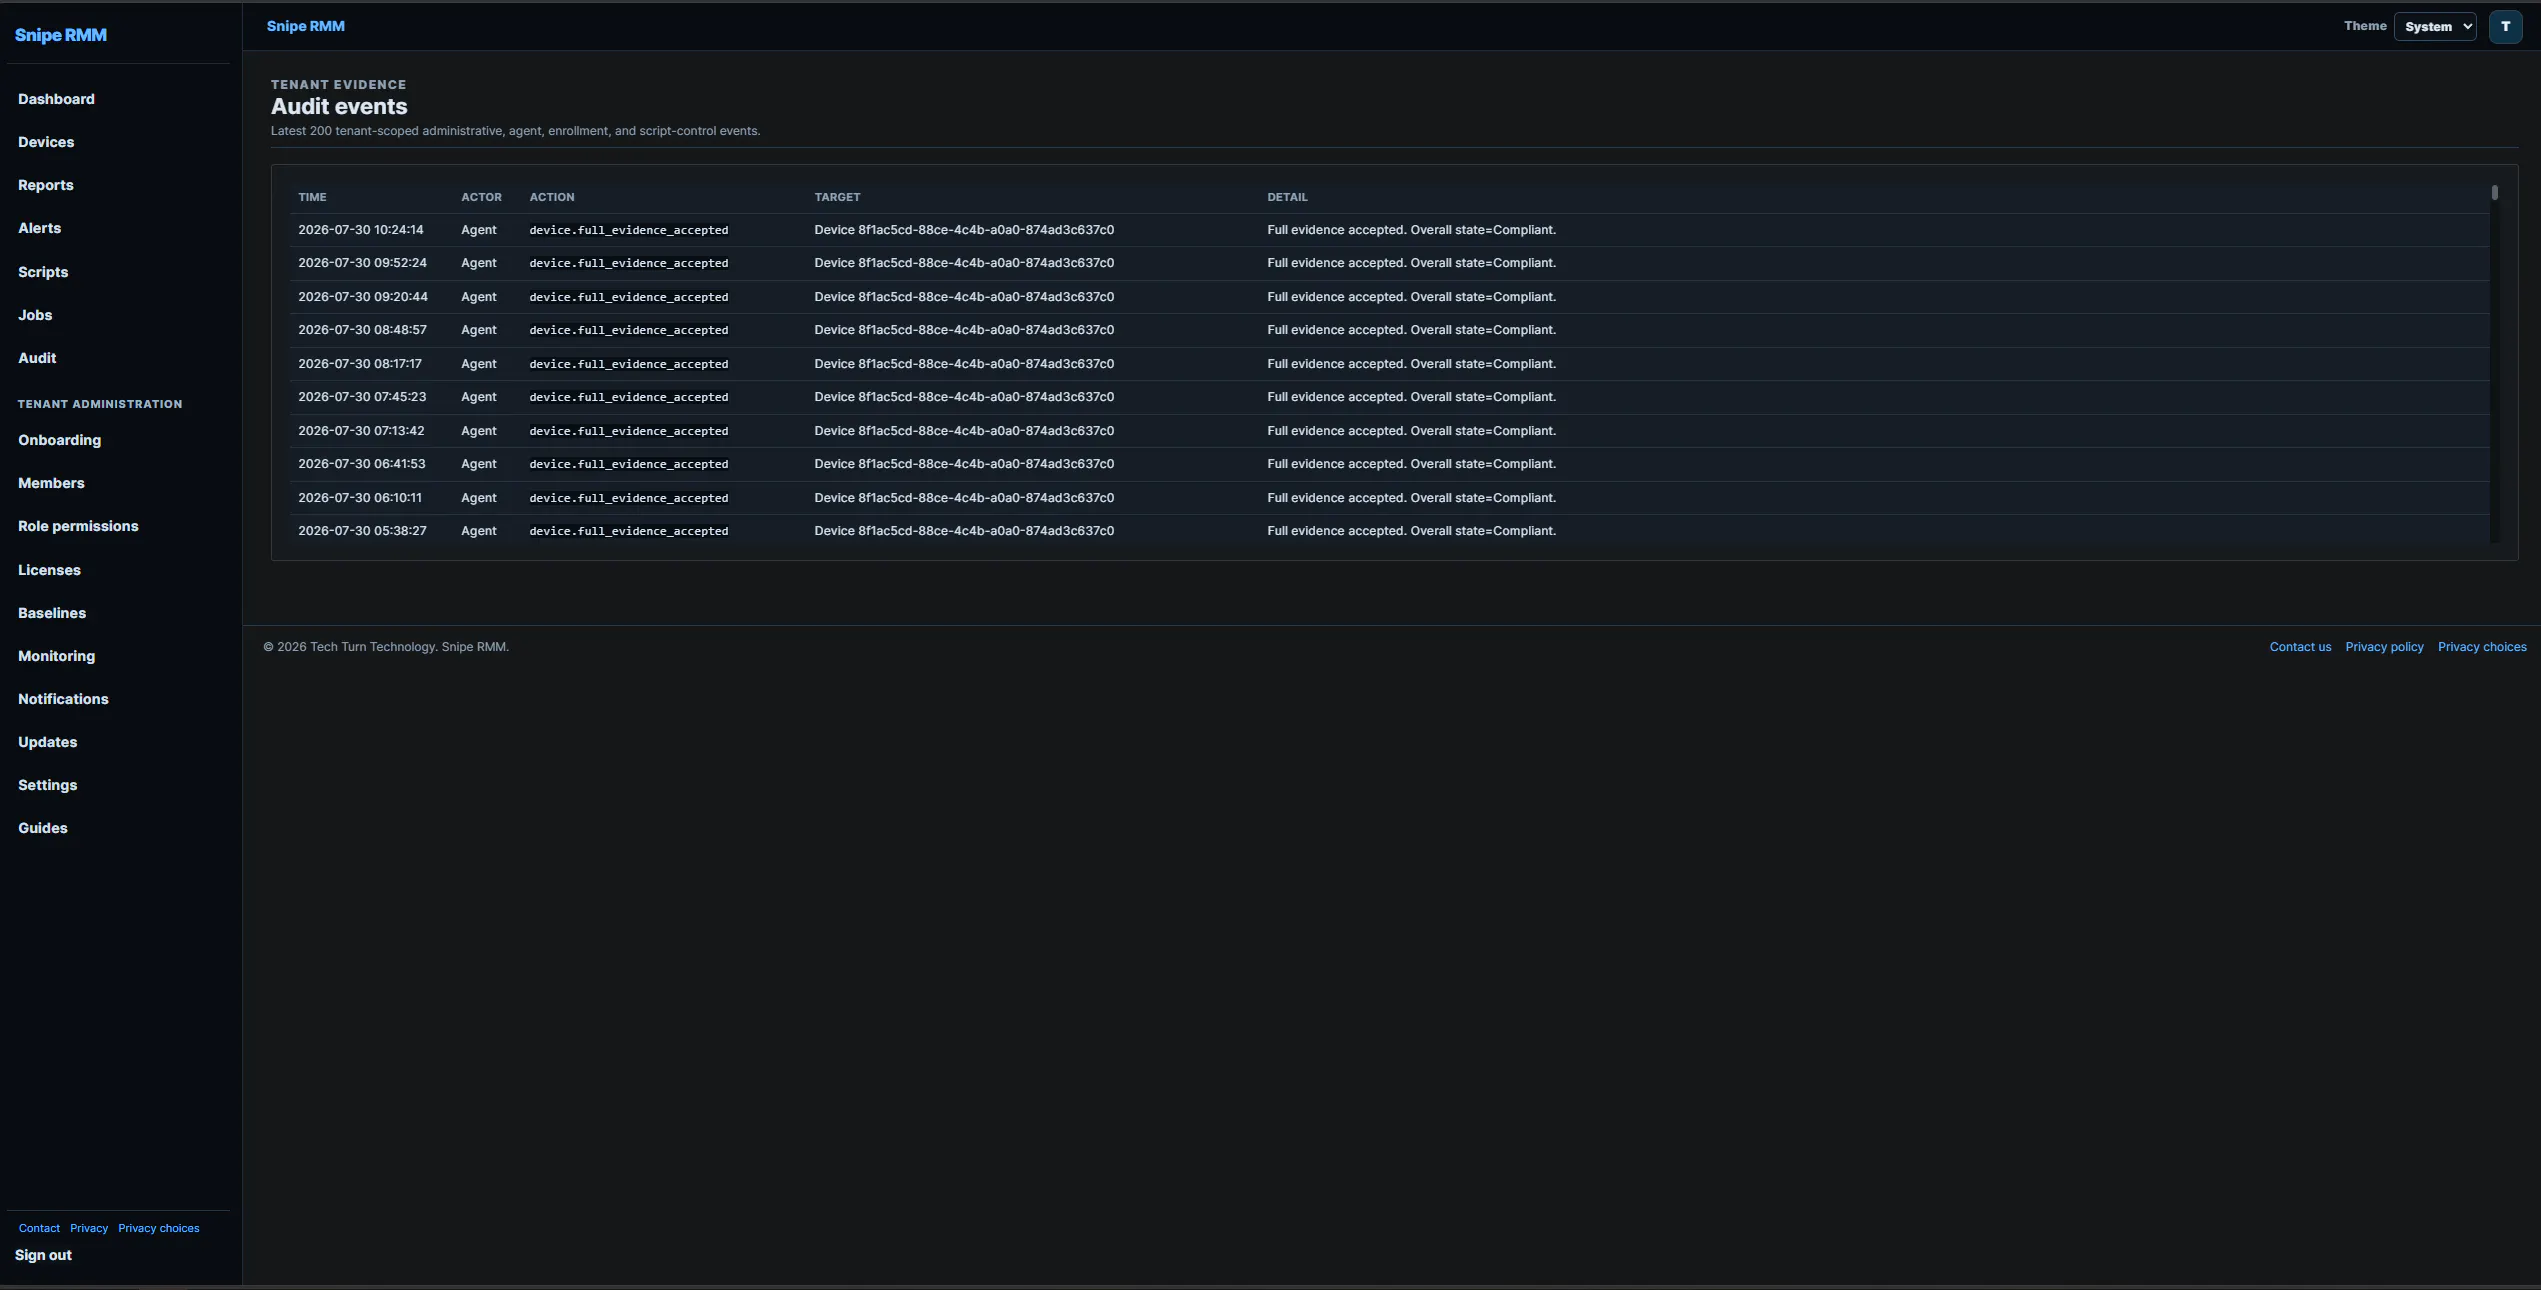Open the Reports page
This screenshot has width=2541, height=1290.
[x=46, y=185]
